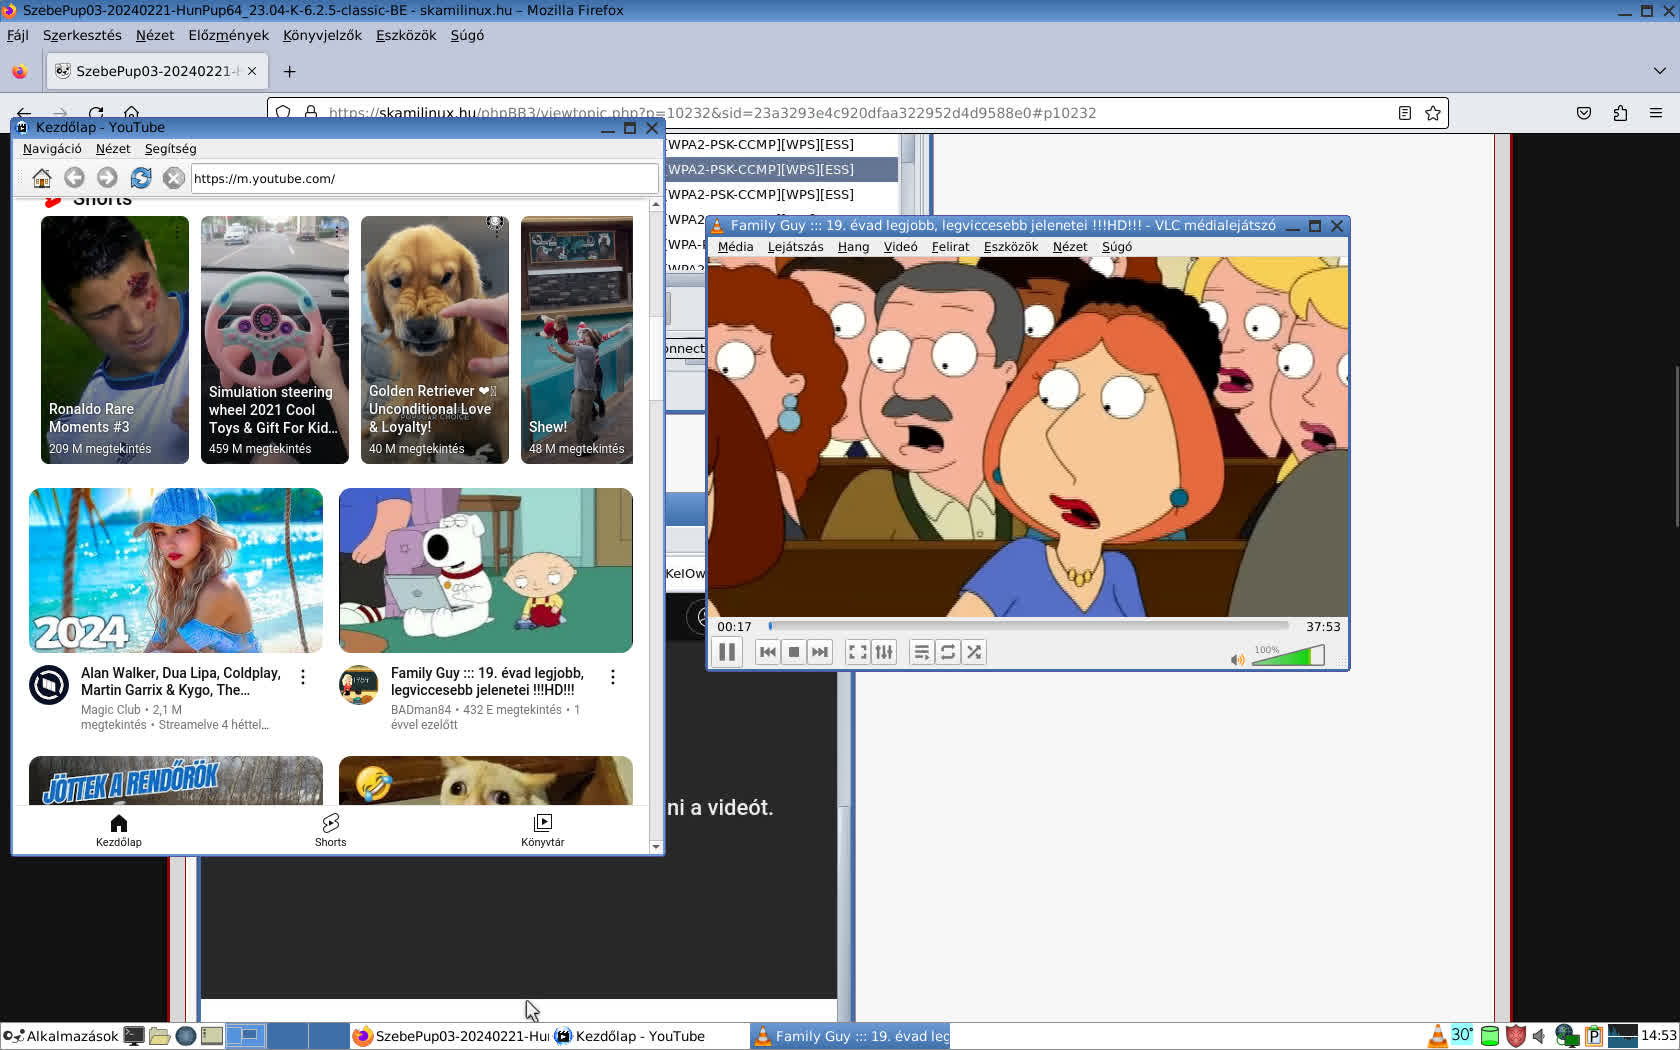The image size is (1680, 1050).
Task: Bookmark page with Firefox star icon
Action: coord(1433,113)
